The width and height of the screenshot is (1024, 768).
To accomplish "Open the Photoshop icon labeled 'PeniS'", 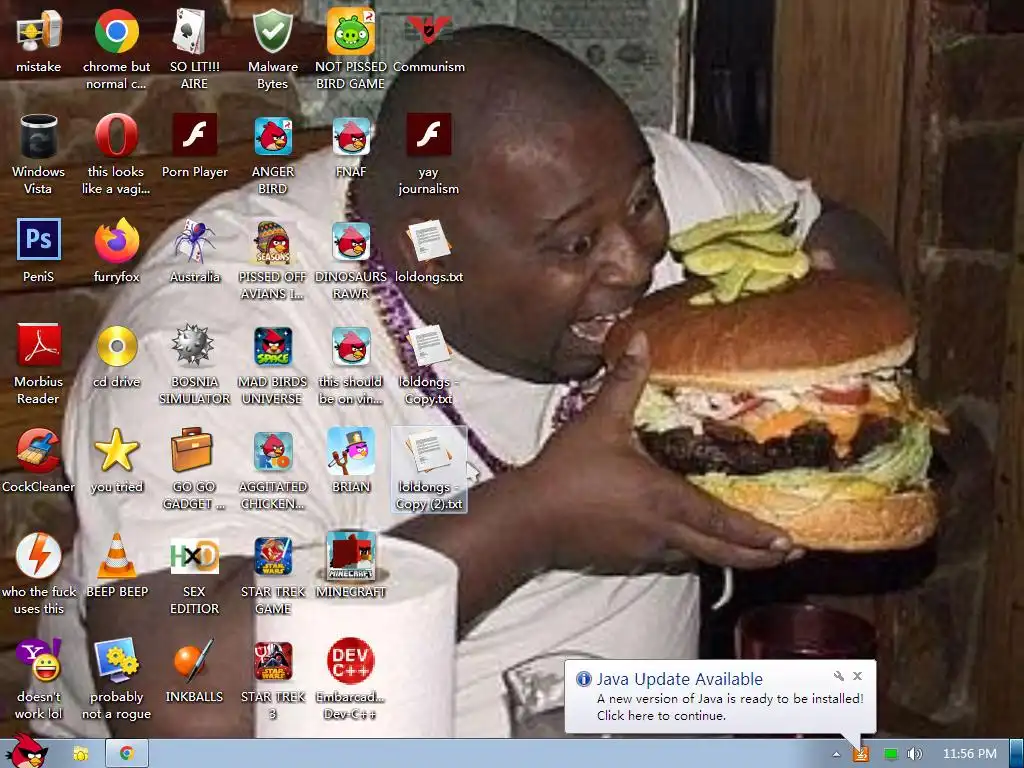I will point(39,240).
